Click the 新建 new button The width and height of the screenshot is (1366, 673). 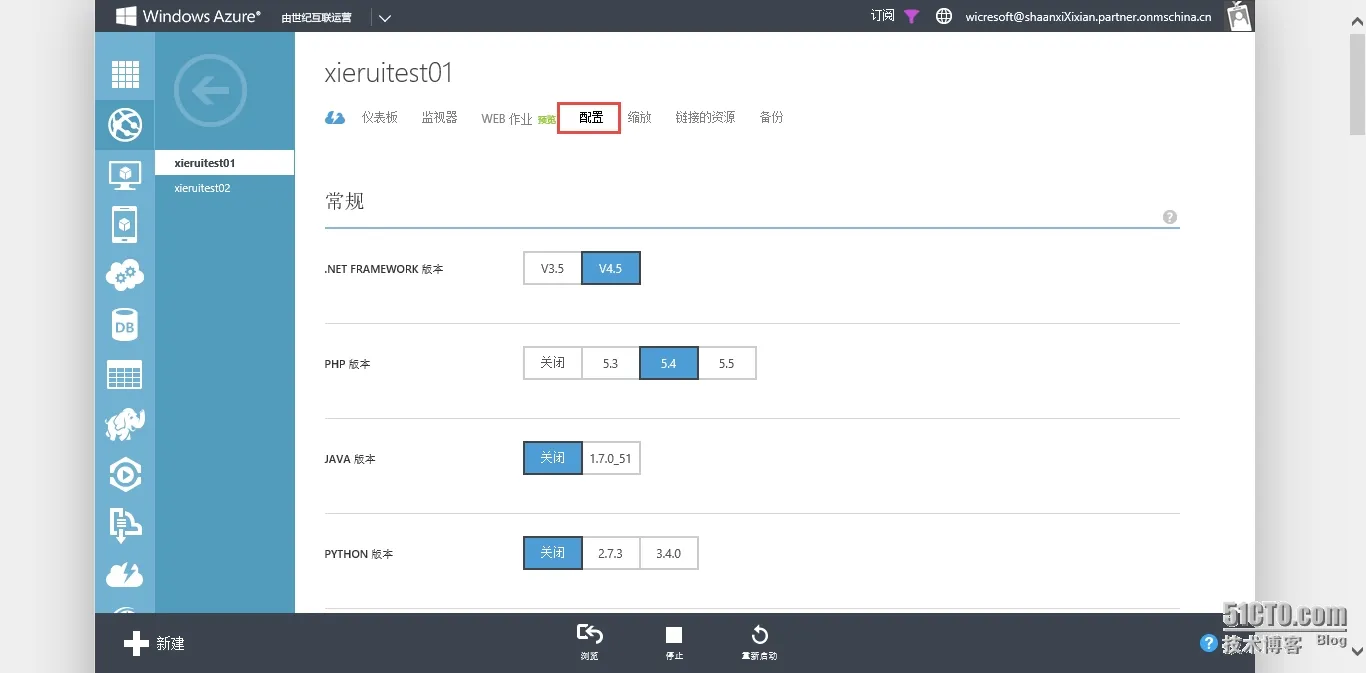pos(155,643)
